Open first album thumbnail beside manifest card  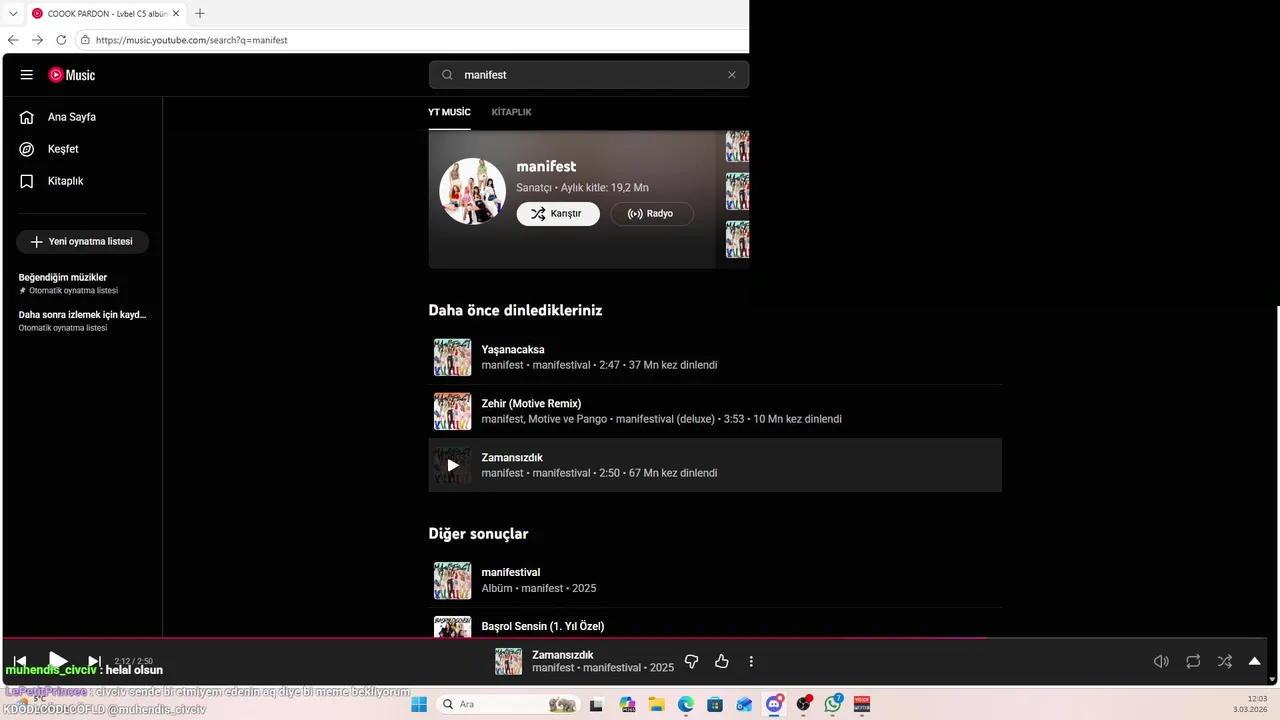click(737, 146)
